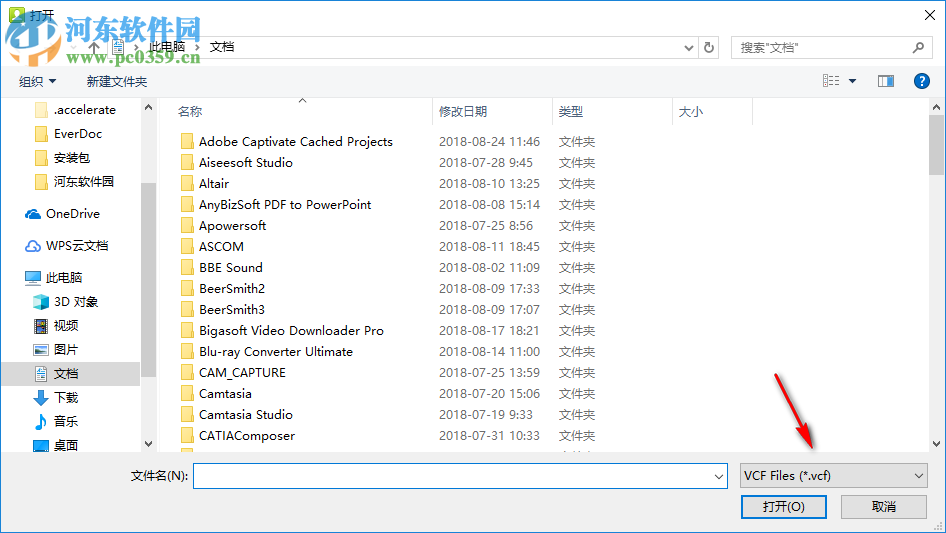
Task: Select the Altair folder
Action: pos(214,184)
